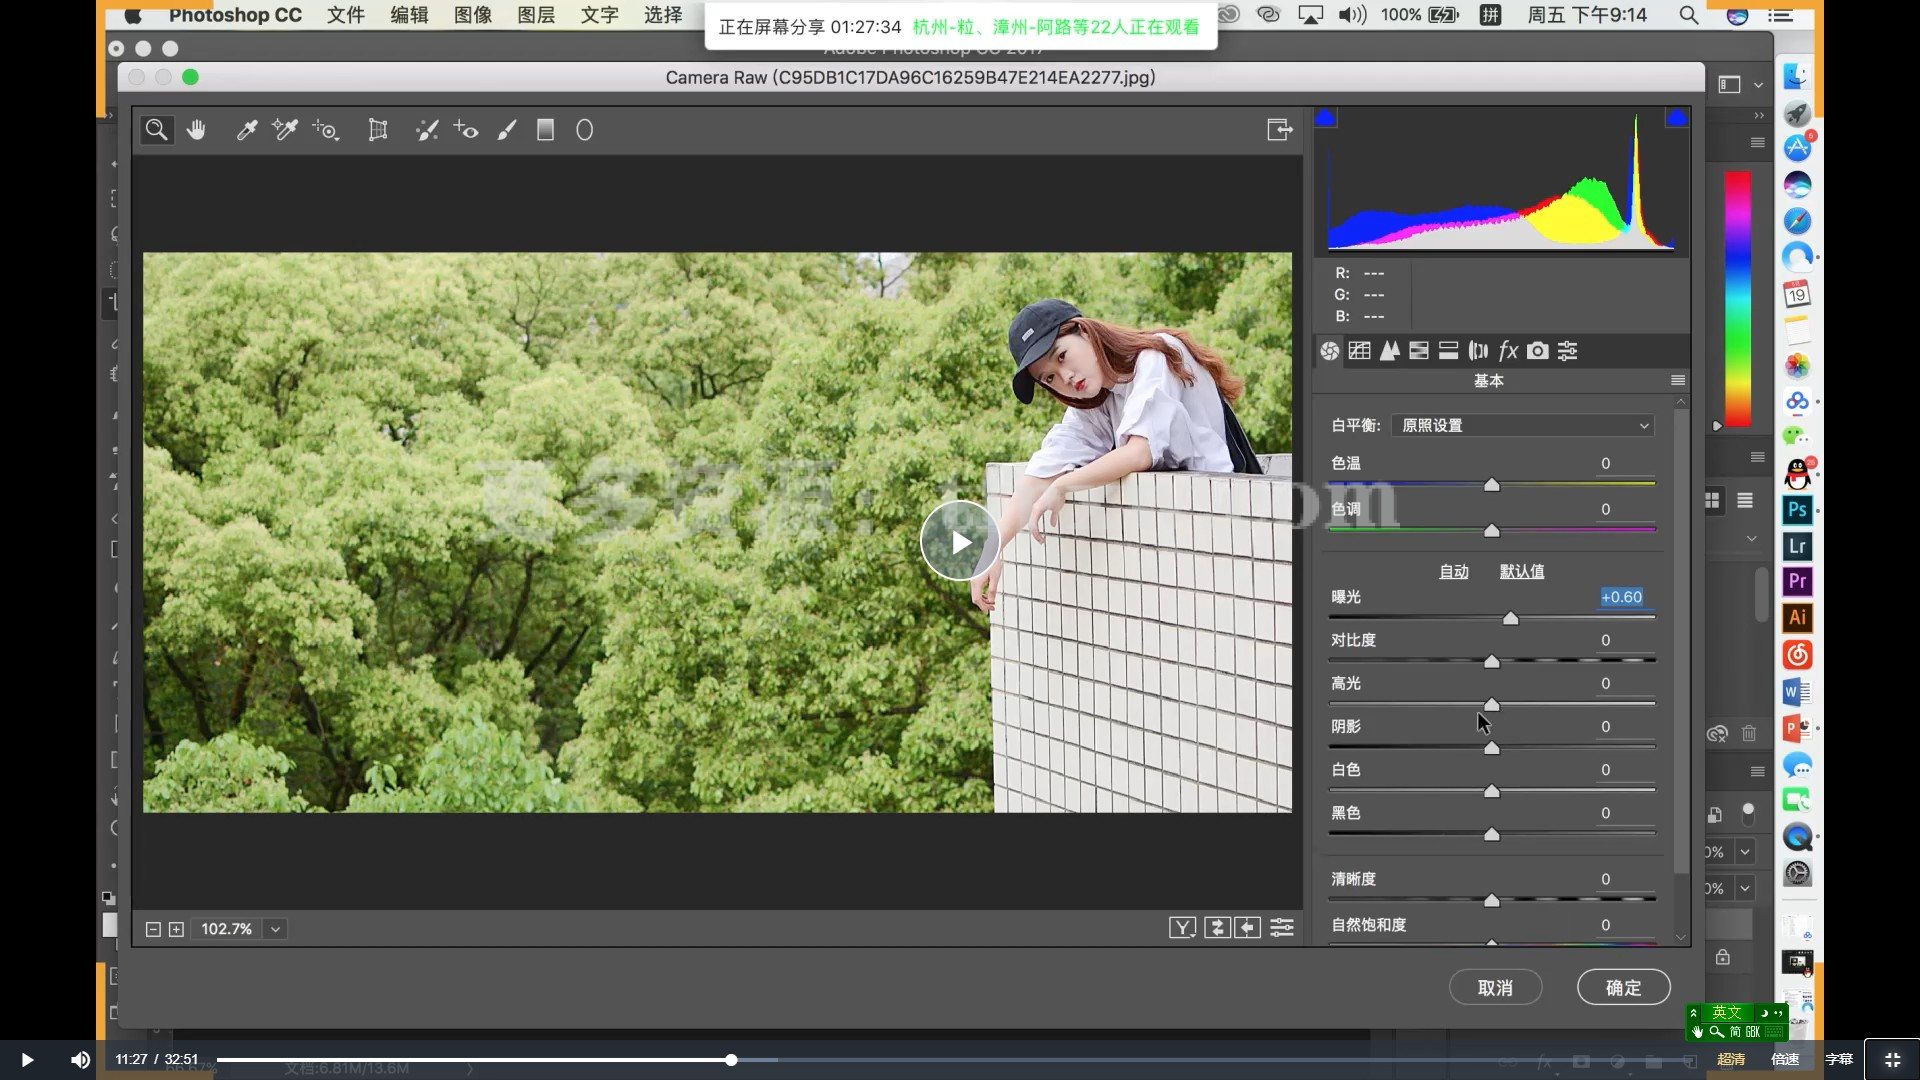The width and height of the screenshot is (1920, 1080).
Task: Select the Targeted Adjustment tool
Action: click(x=326, y=130)
